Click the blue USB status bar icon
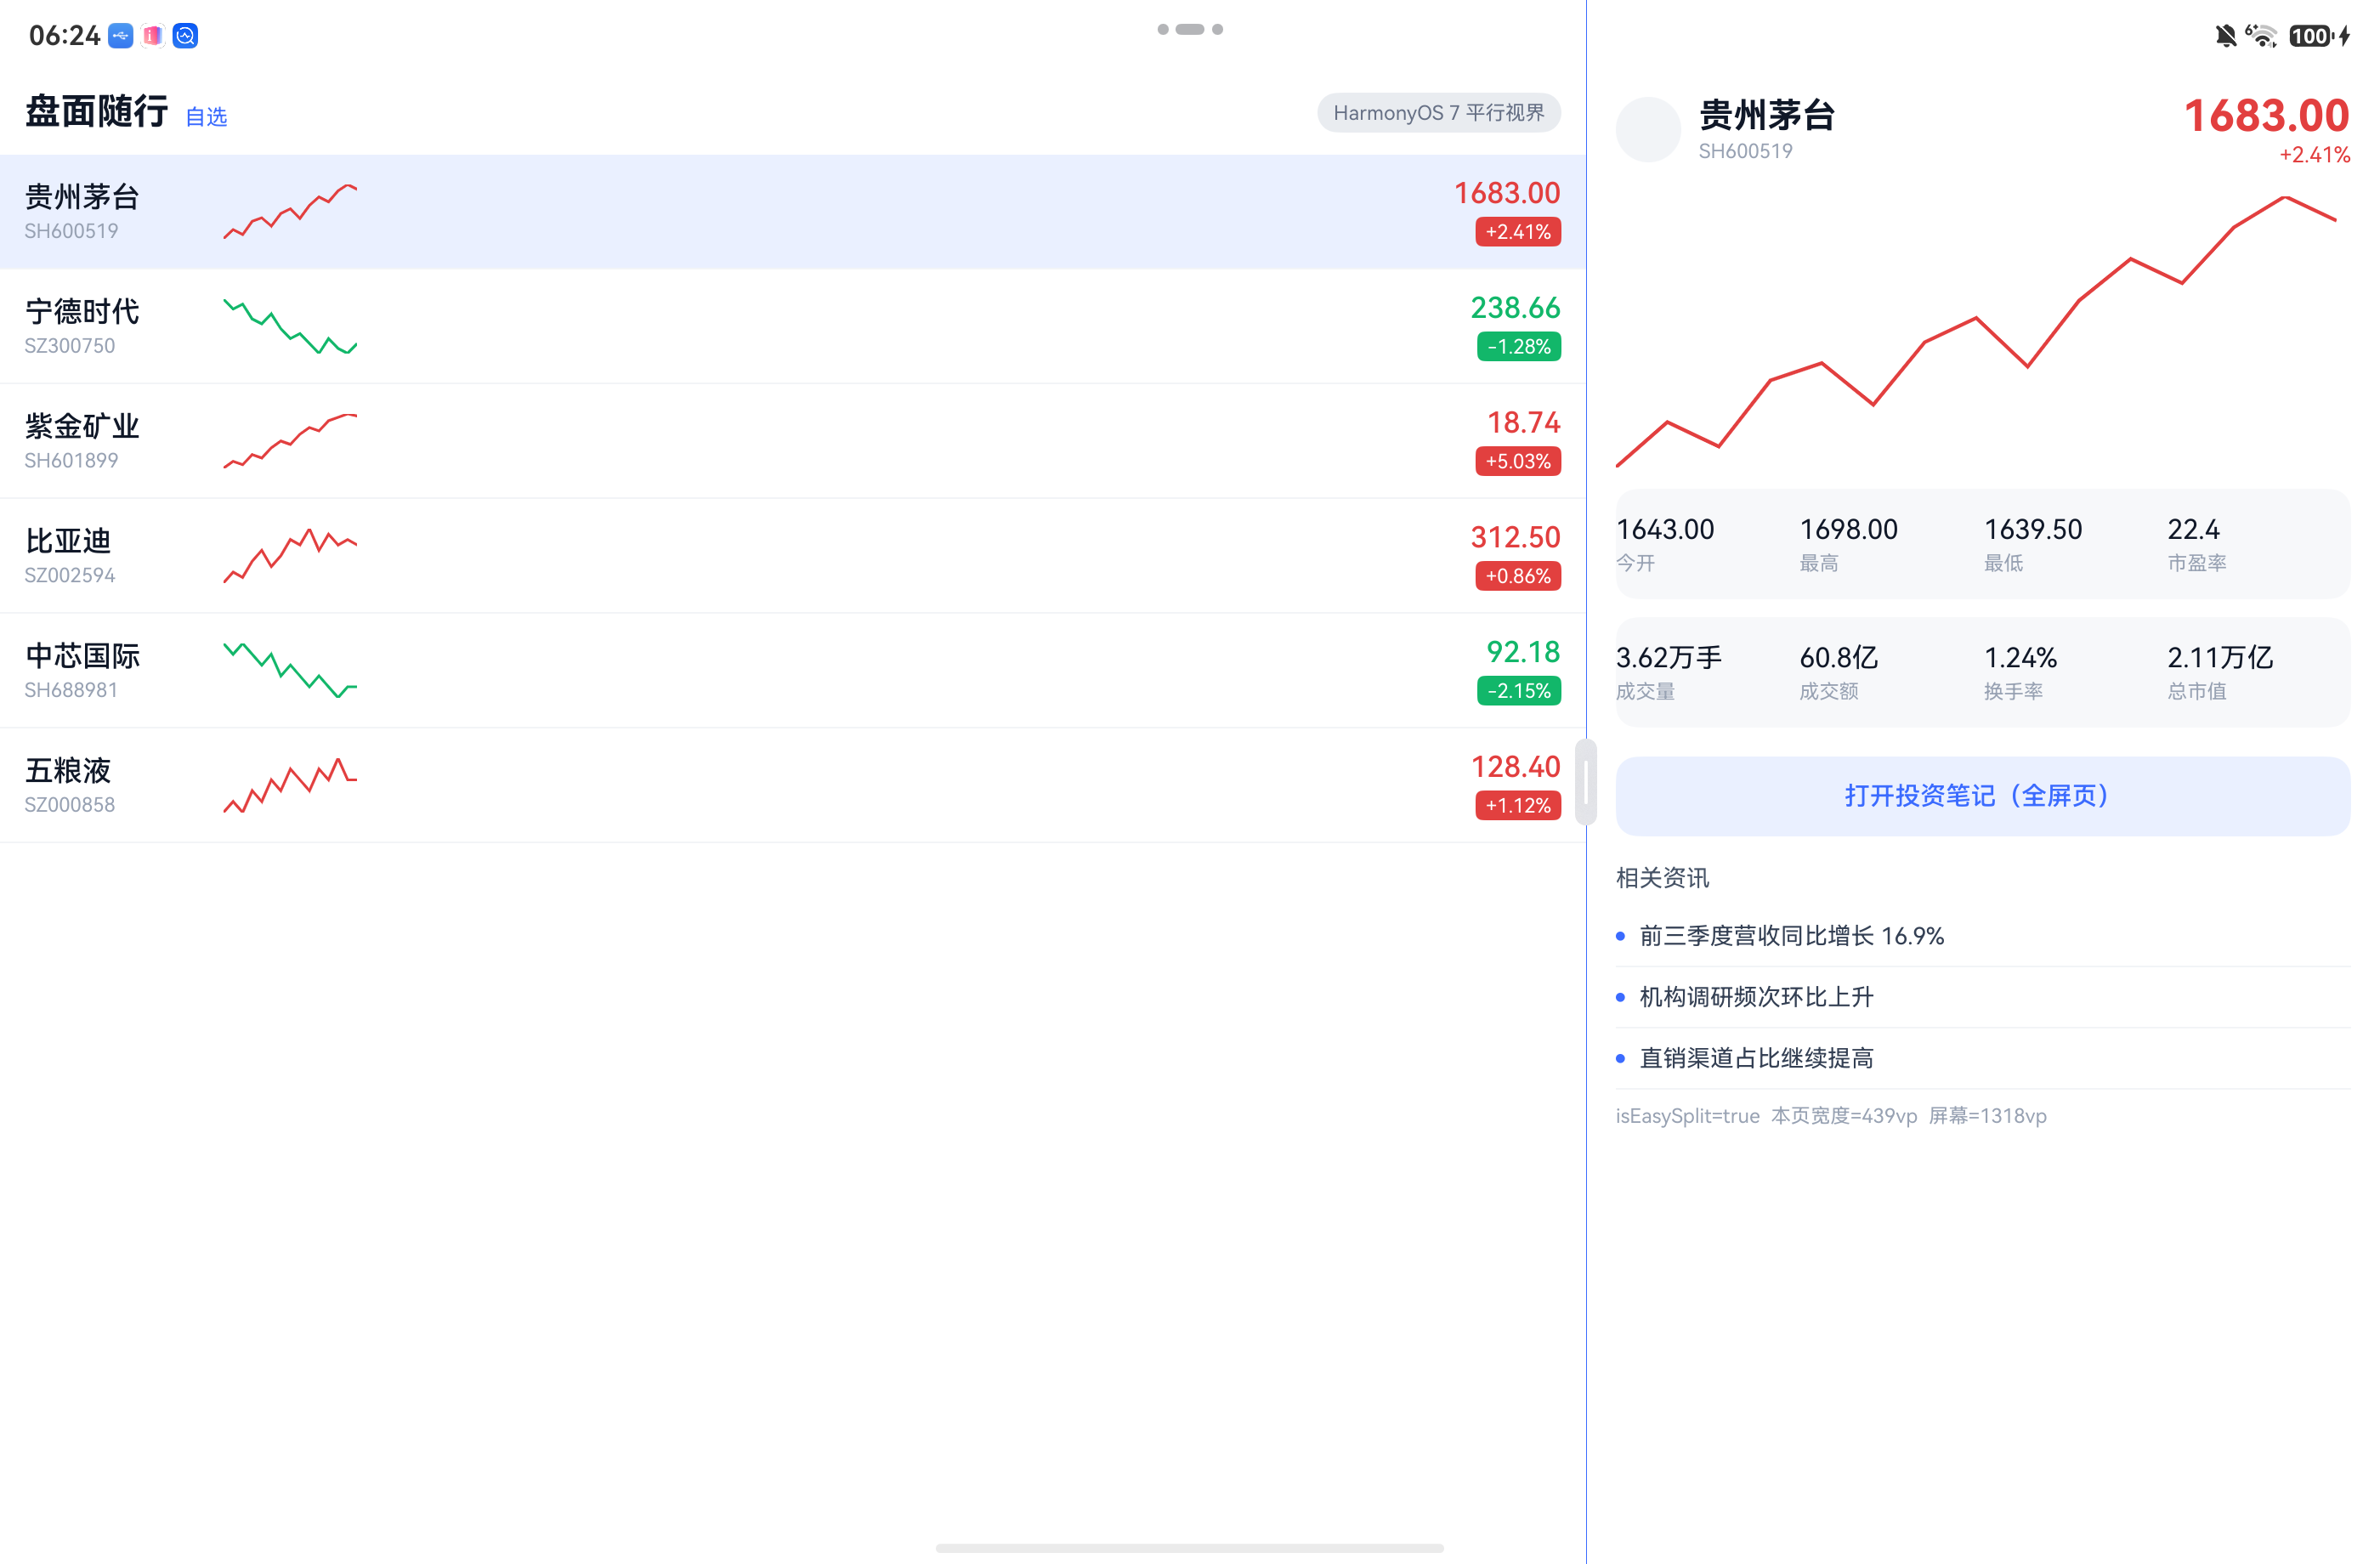 click(x=121, y=36)
